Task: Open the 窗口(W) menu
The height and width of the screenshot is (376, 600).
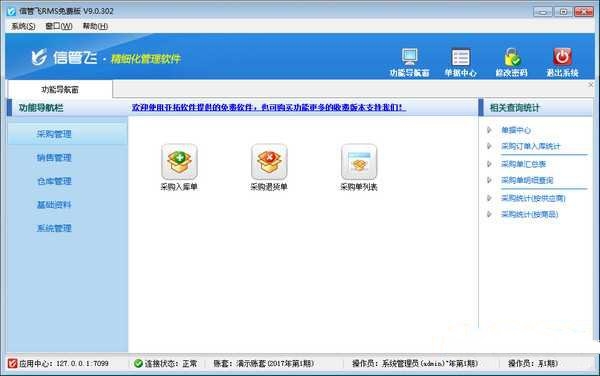Action: point(59,26)
